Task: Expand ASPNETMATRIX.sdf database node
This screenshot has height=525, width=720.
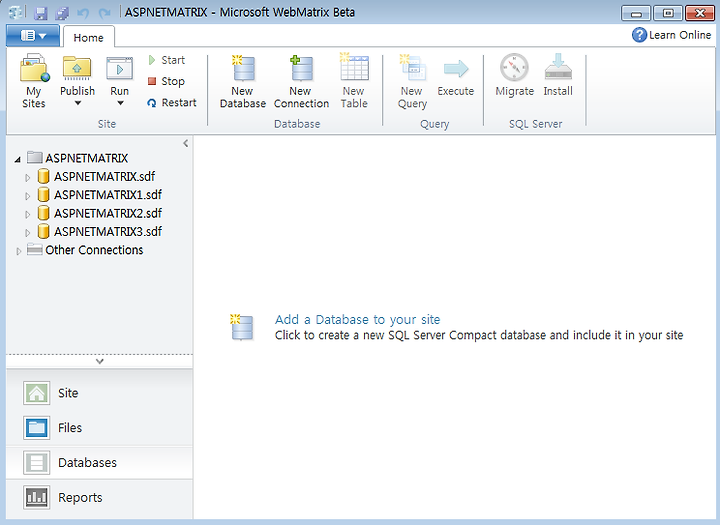Action: [x=27, y=177]
